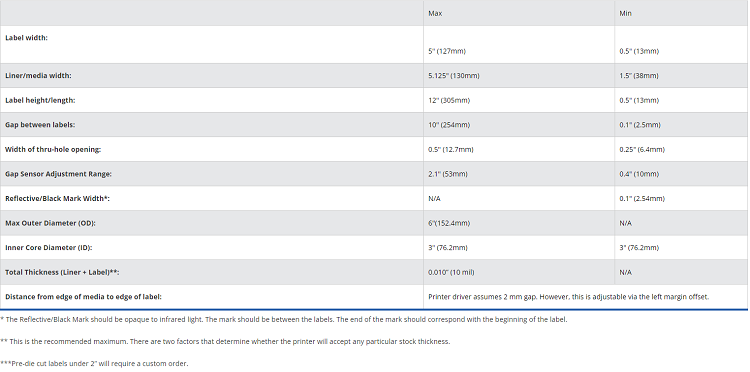Click the Reflective/Black Mark footnote
The image size is (750, 372).
(x=284, y=319)
